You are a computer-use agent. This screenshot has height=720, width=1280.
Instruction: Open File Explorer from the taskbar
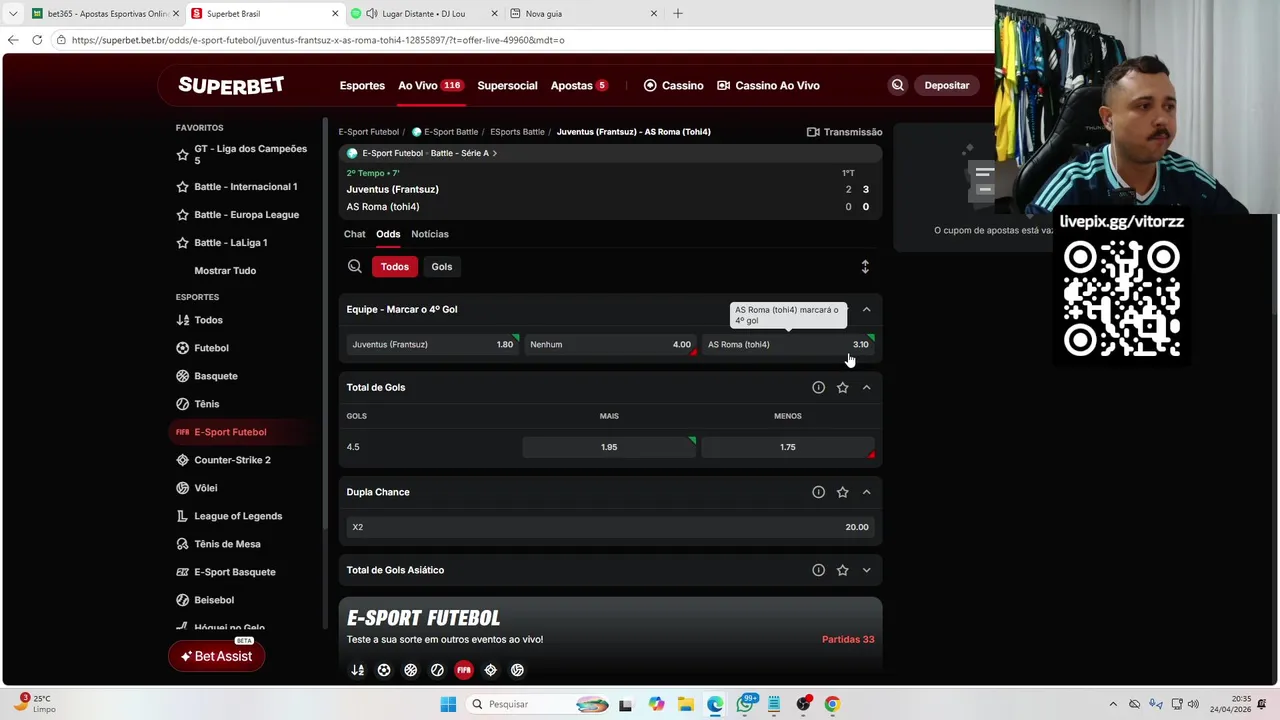pyautogui.click(x=685, y=704)
